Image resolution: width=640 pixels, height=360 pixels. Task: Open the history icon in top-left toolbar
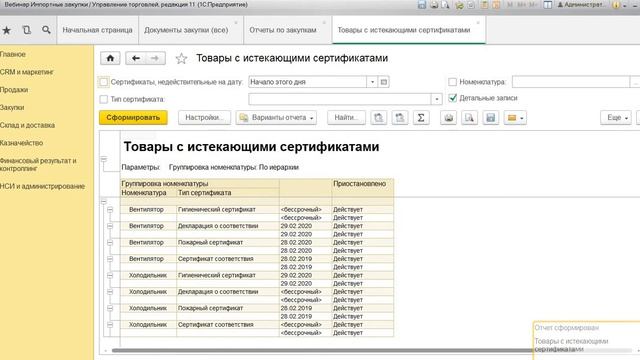coord(27,30)
